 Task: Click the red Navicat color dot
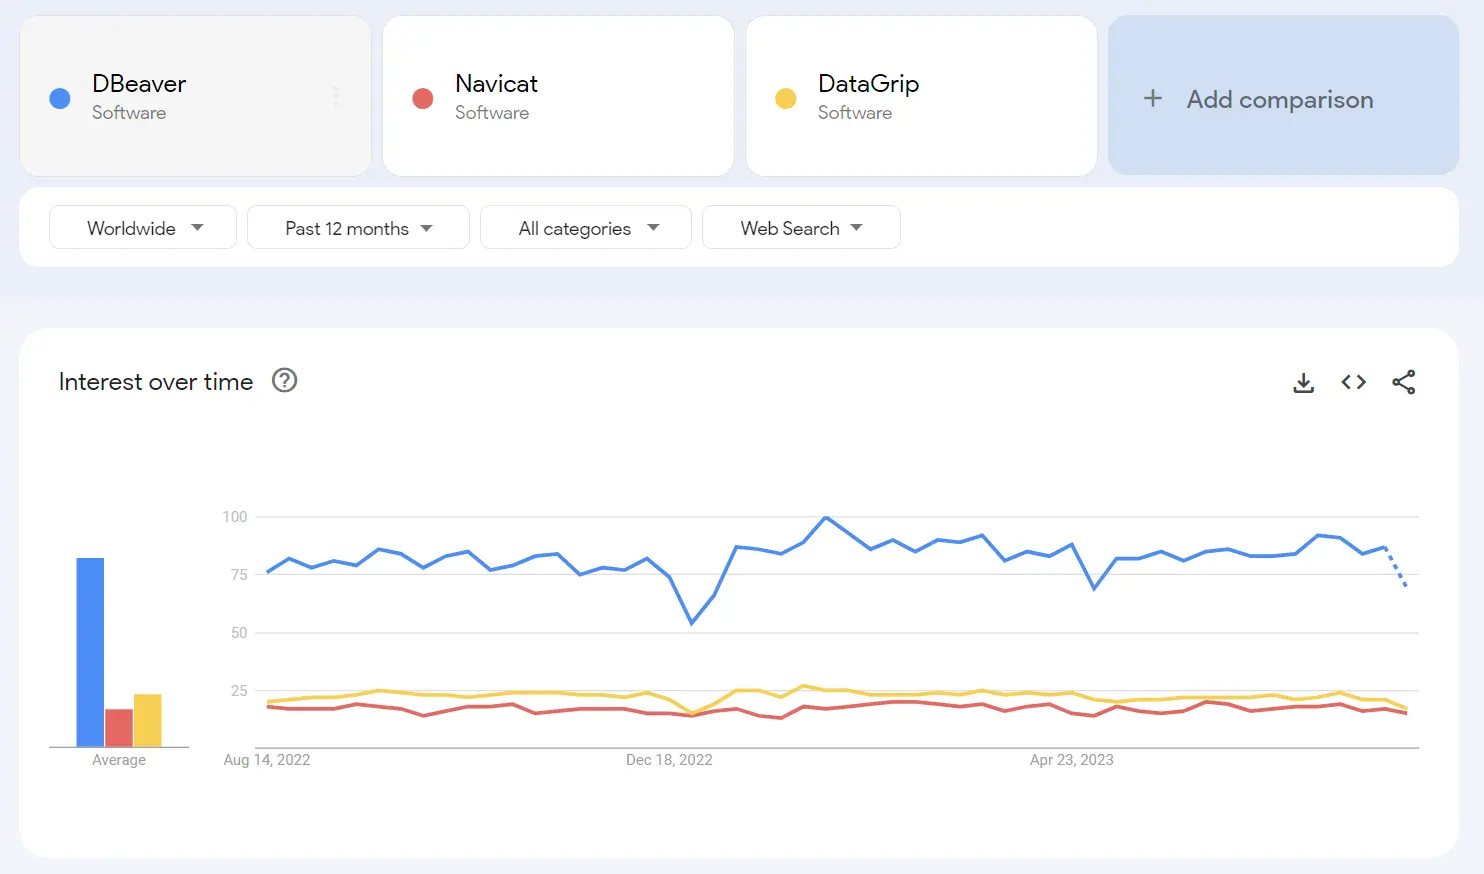click(423, 98)
